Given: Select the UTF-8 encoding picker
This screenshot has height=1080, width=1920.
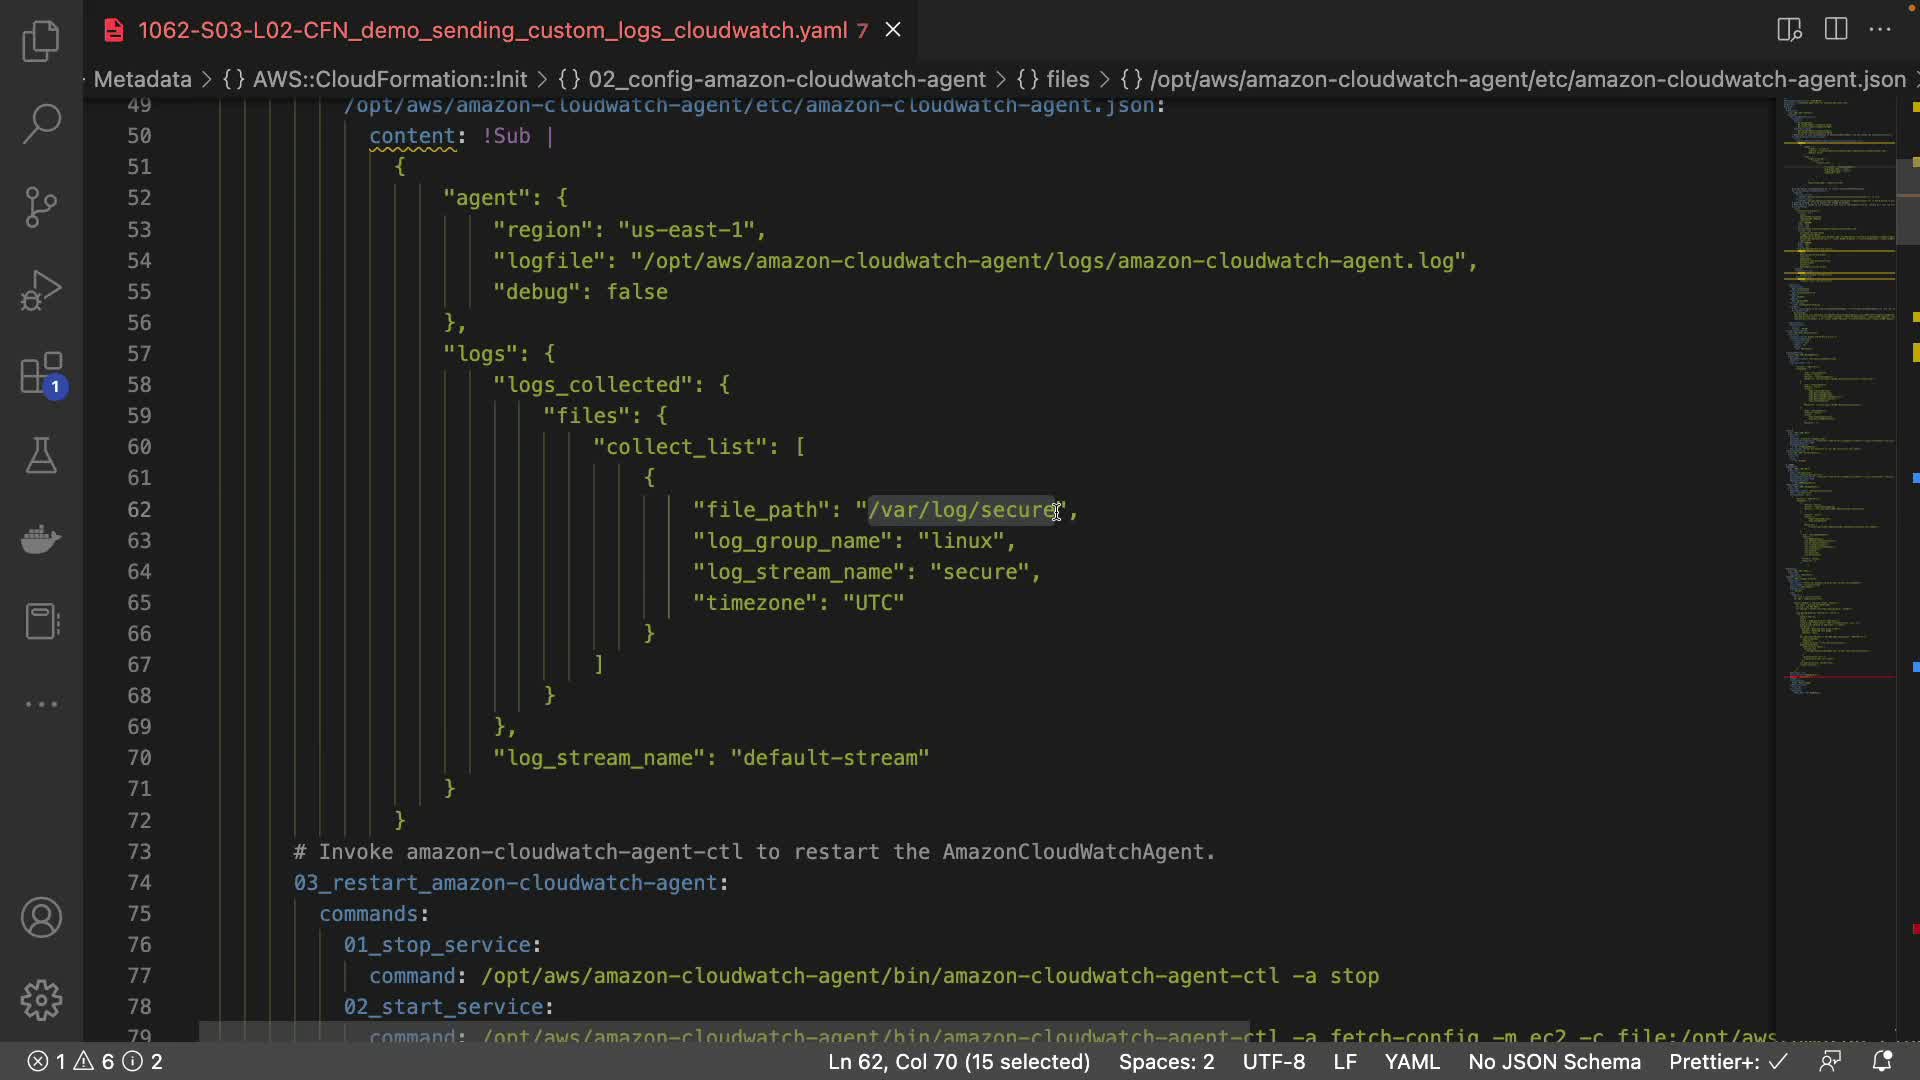Looking at the screenshot, I should point(1273,1061).
